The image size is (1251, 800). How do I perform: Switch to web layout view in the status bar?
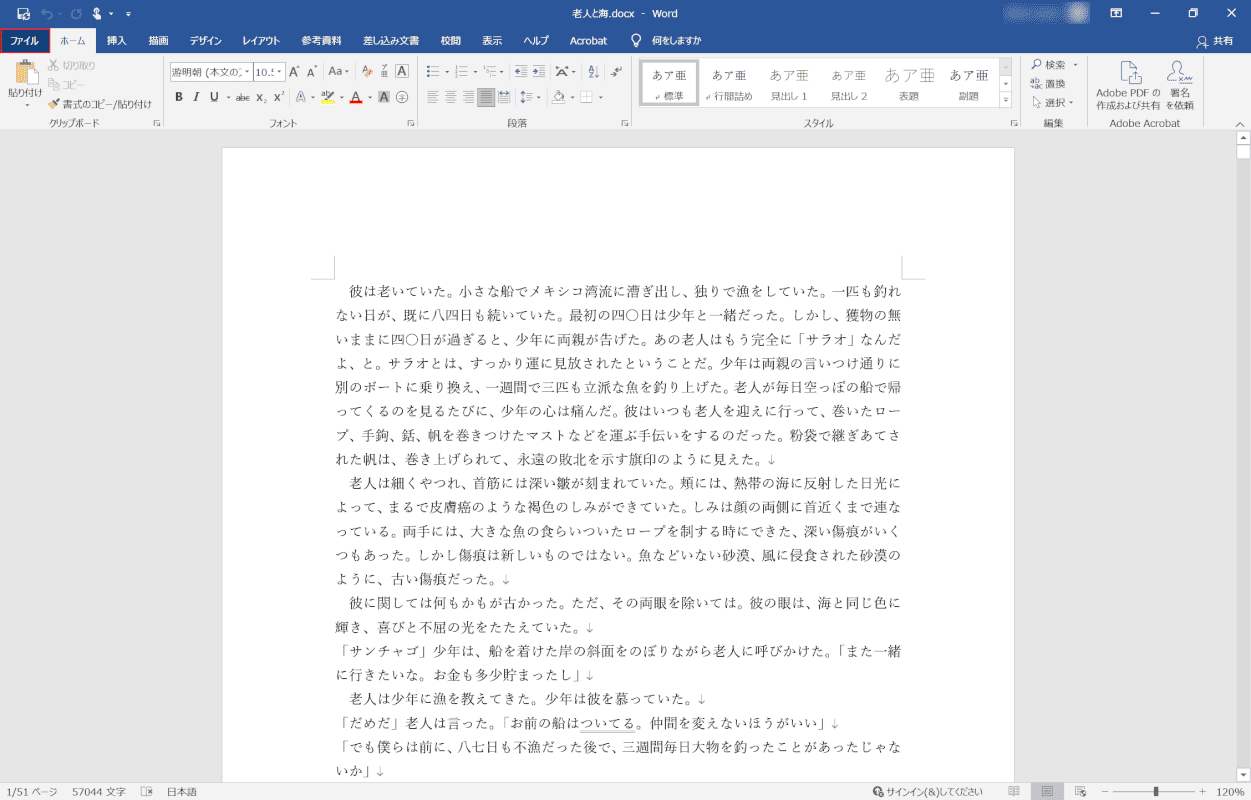pos(1081,791)
